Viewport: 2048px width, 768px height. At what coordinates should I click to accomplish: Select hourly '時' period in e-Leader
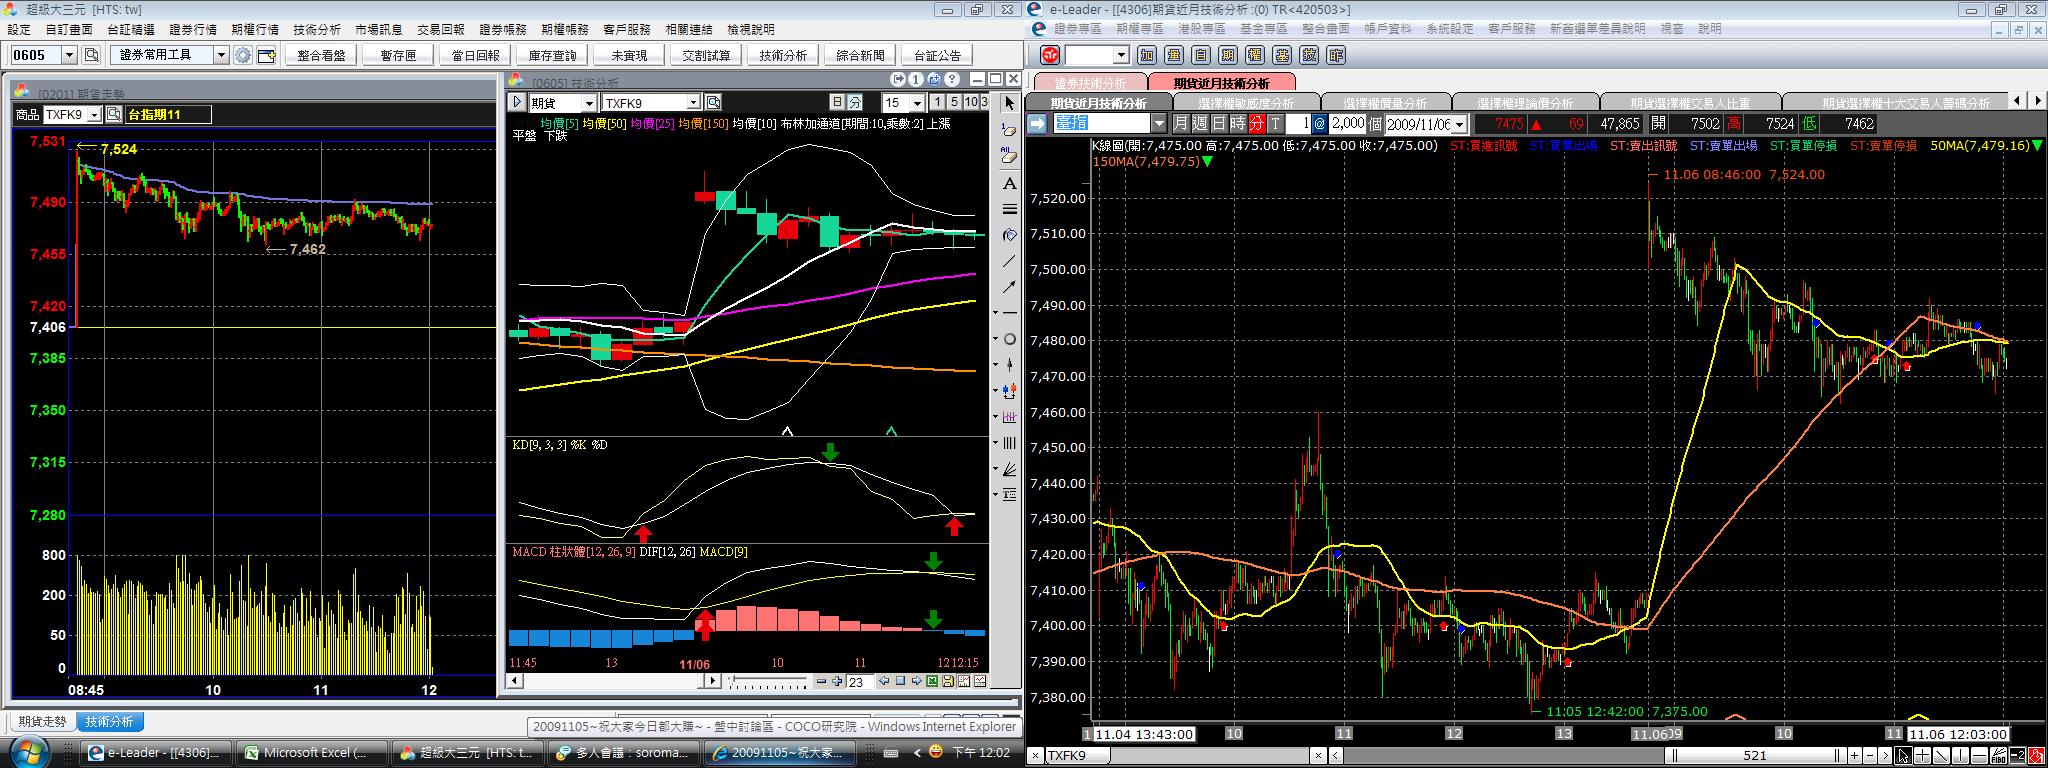click(1238, 123)
